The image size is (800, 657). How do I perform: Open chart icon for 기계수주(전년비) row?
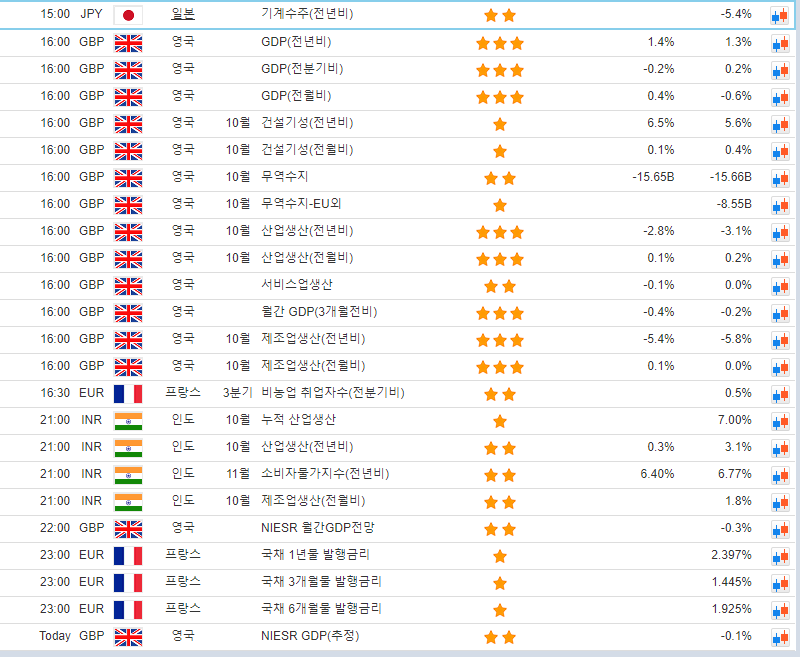tap(779, 16)
